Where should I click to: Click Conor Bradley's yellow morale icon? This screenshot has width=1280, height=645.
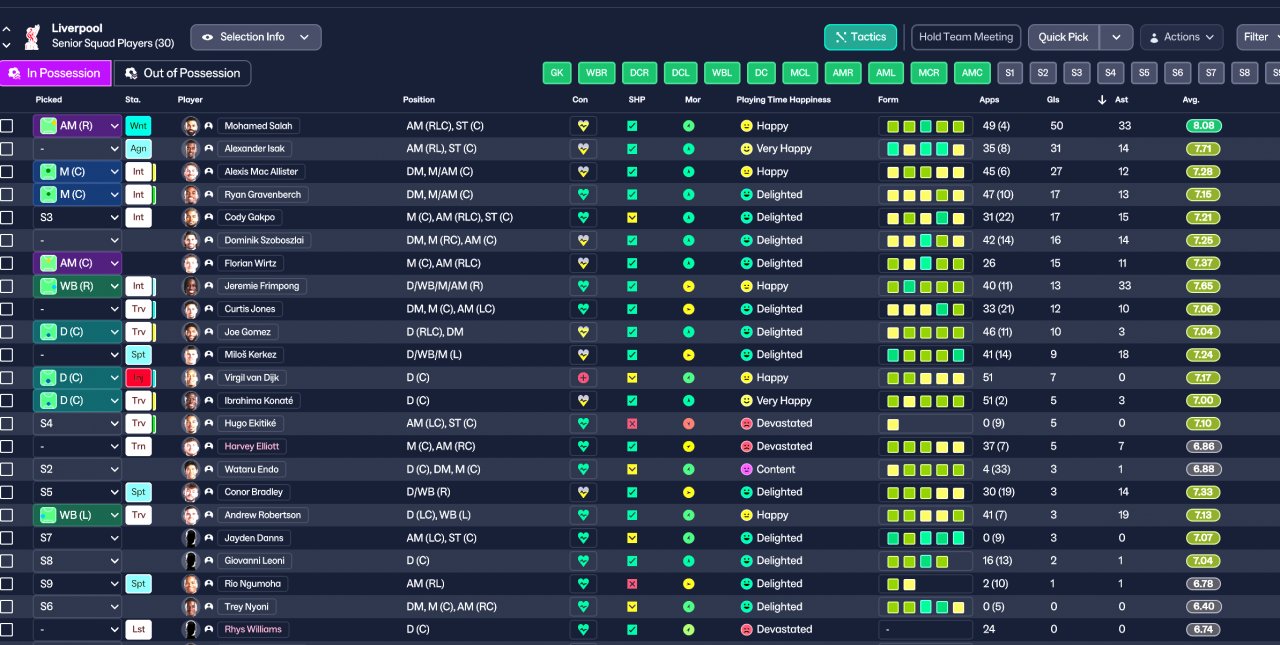(689, 492)
